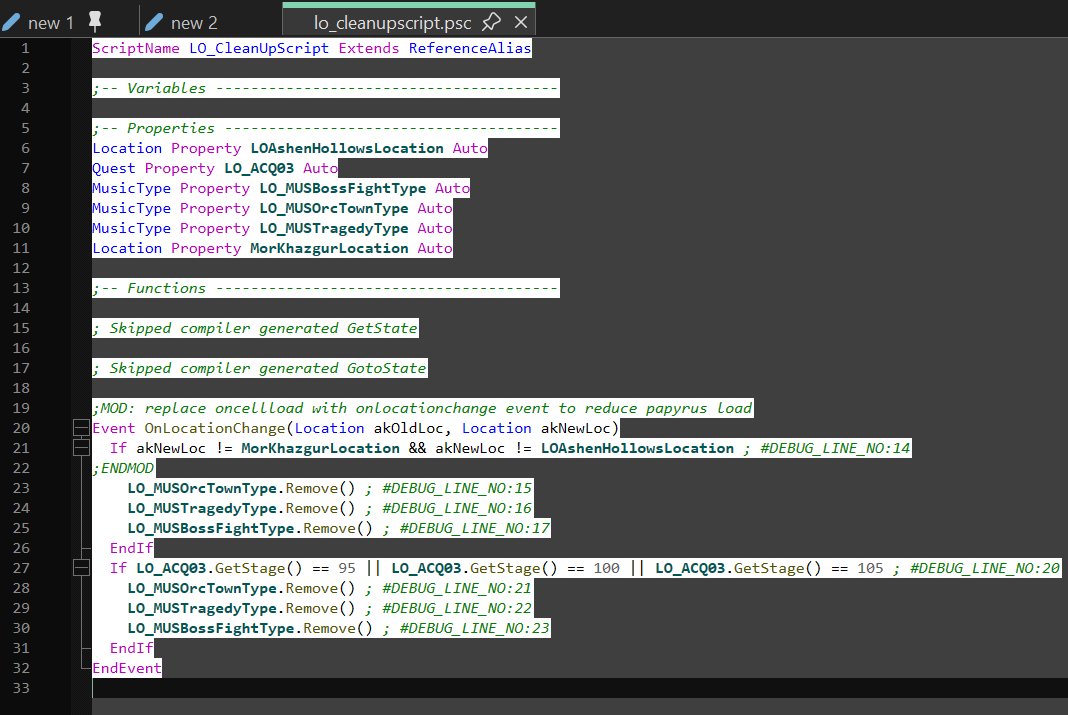Collapse the Event OnLocationChange fold marker
Image resolution: width=1068 pixels, height=715 pixels.
pyautogui.click(x=81, y=428)
